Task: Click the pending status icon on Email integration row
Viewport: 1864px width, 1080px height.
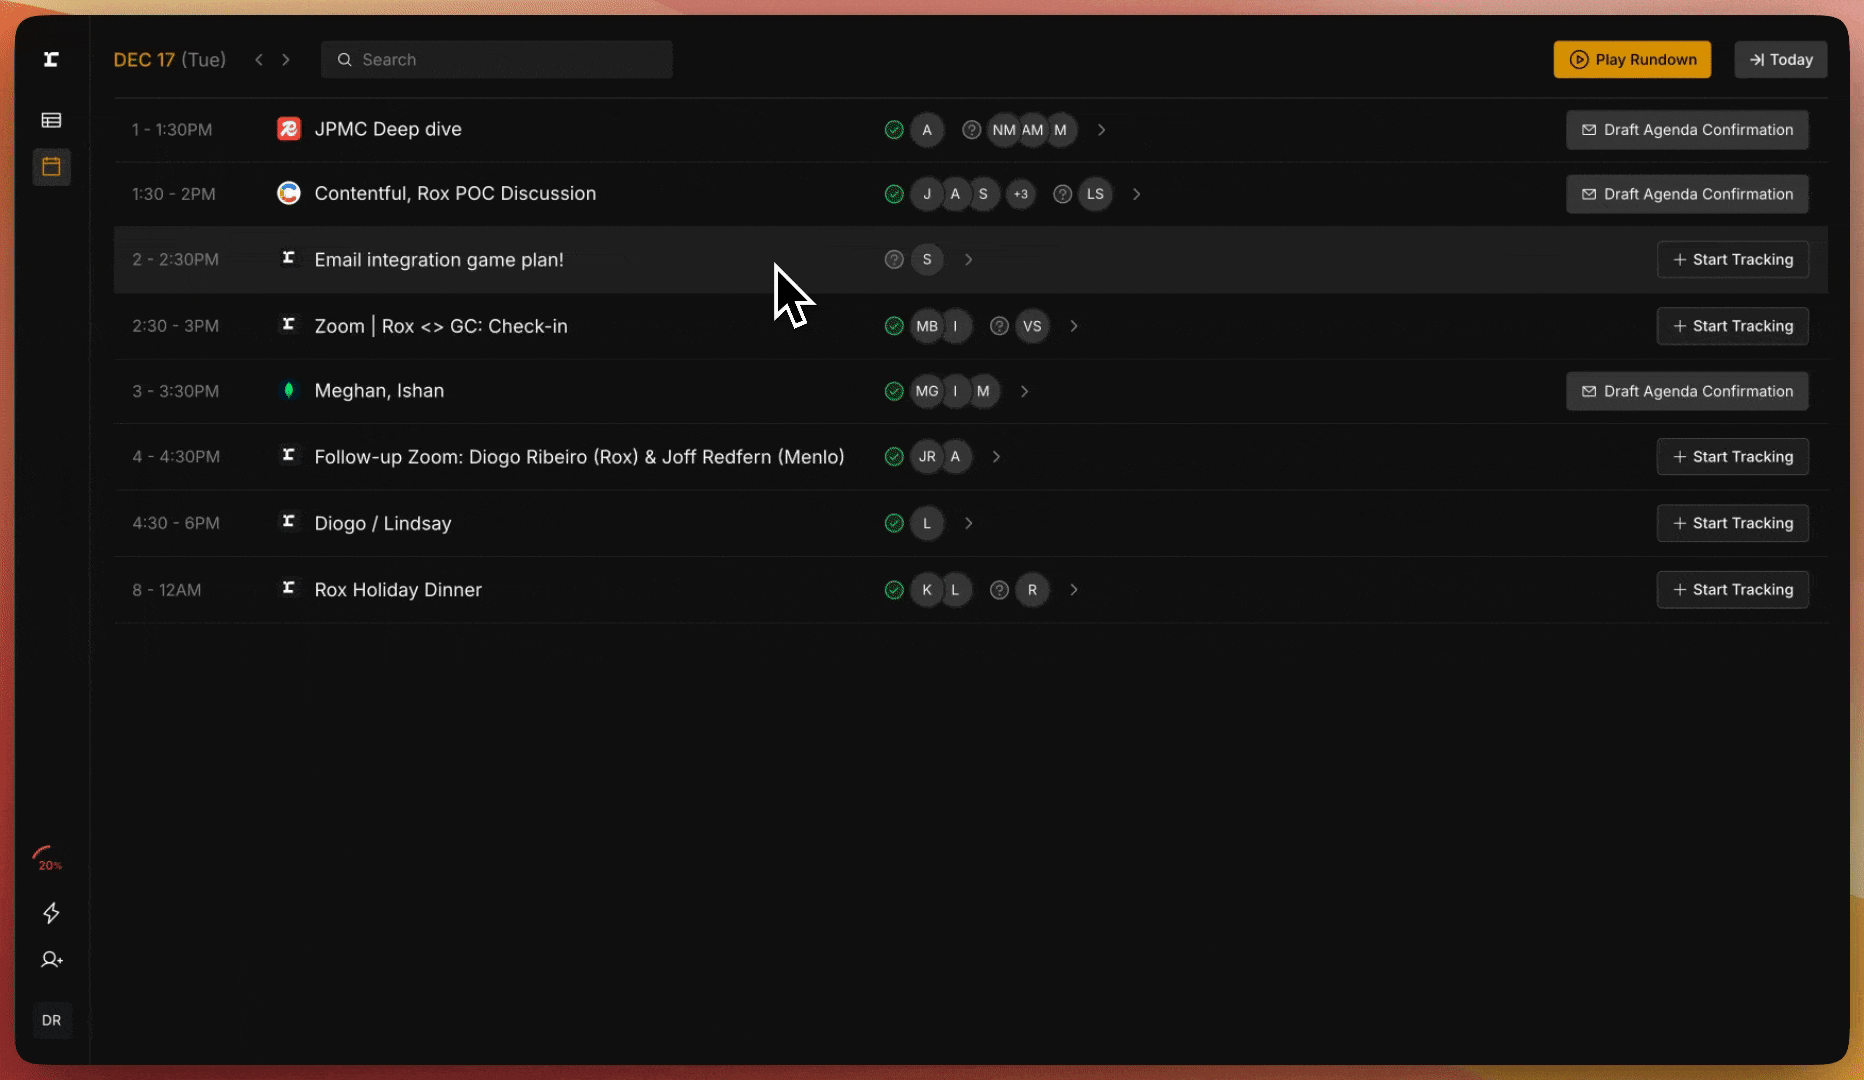Action: tap(894, 260)
